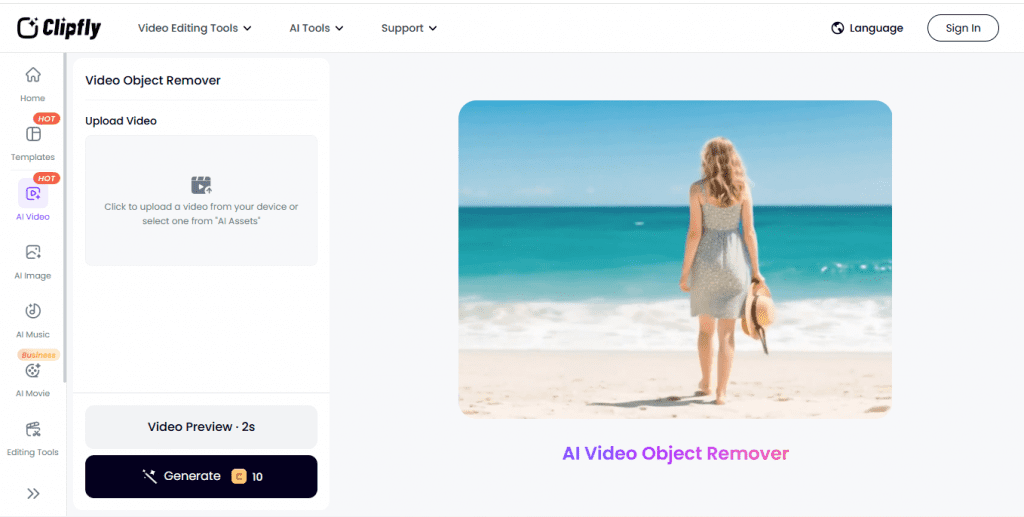Viewport: 1024px width, 517px height.
Task: Click the upload video drop area
Action: (201, 200)
